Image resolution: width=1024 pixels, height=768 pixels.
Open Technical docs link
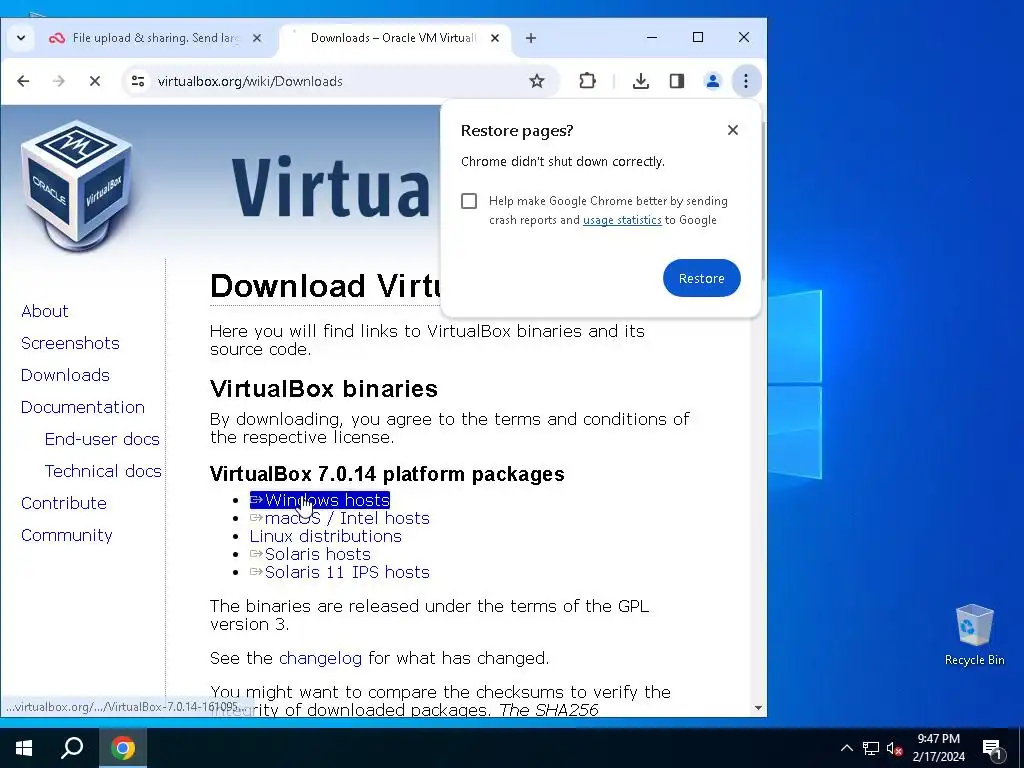(103, 472)
